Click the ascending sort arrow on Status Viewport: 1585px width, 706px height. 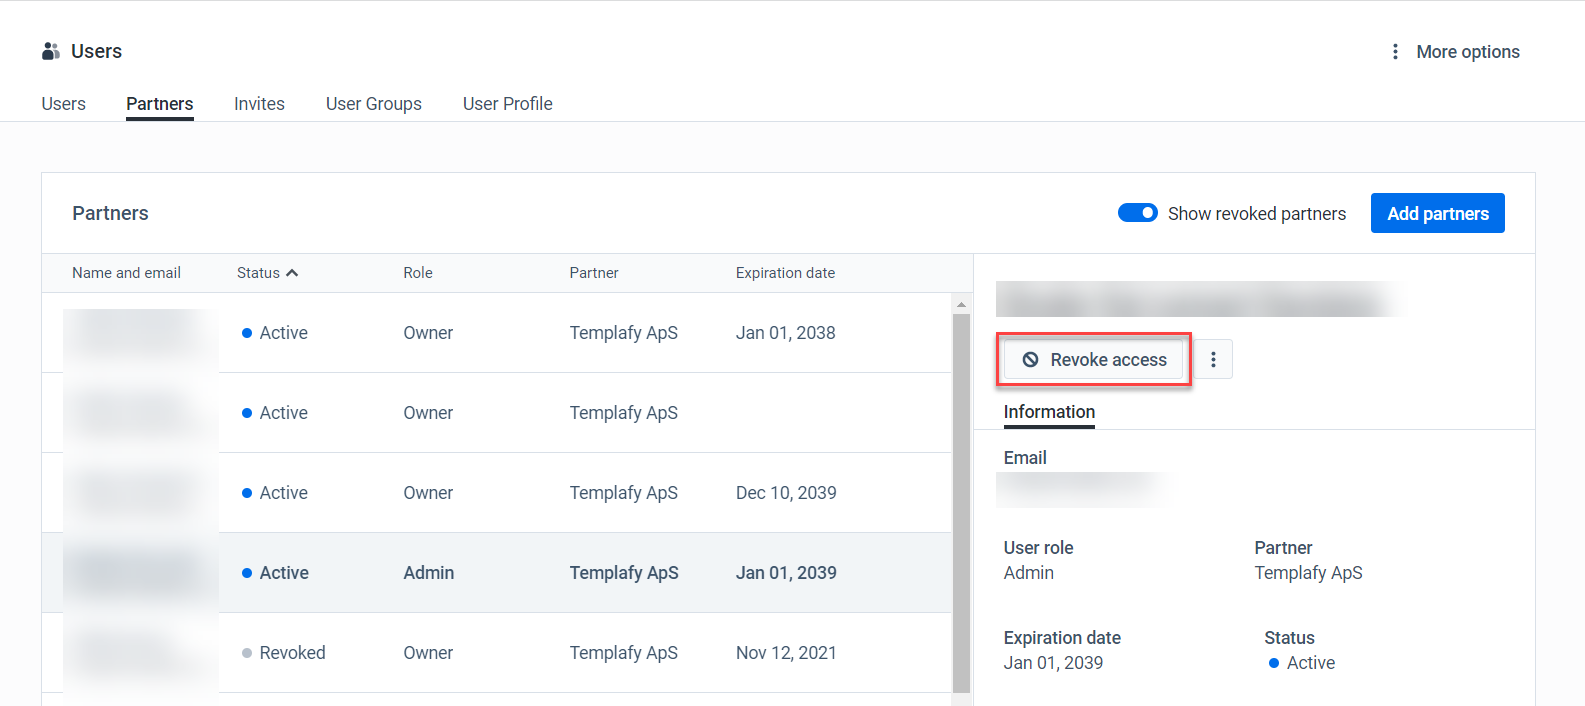click(292, 273)
